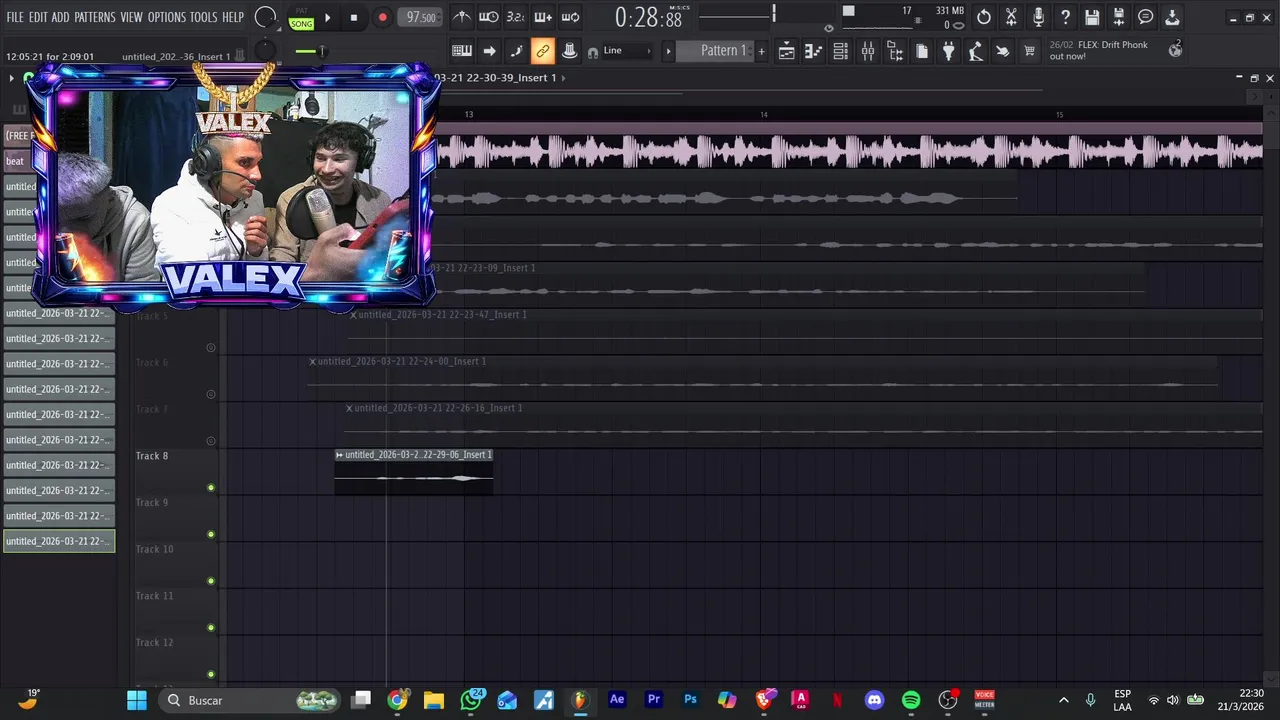The width and height of the screenshot is (1280, 720).
Task: Mute Track 11 with its green LED
Action: click(210, 628)
